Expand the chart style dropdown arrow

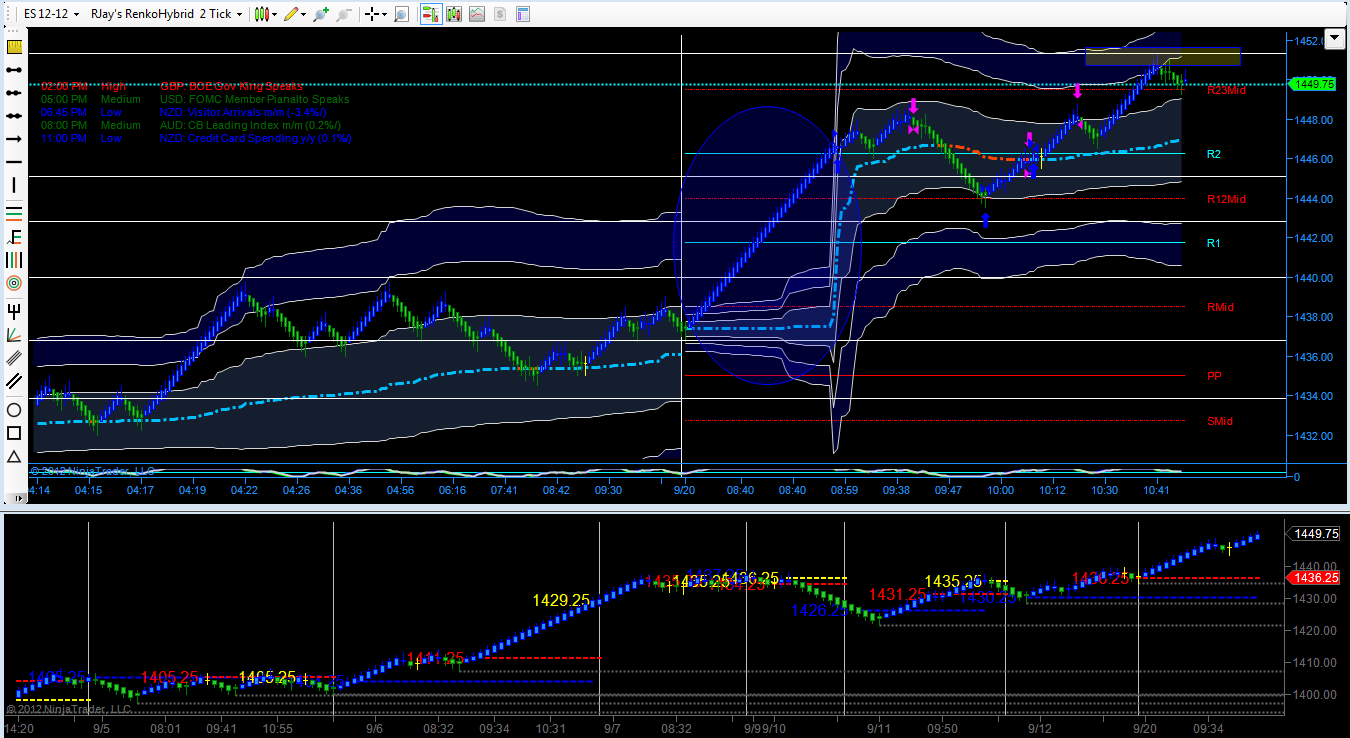coord(275,14)
